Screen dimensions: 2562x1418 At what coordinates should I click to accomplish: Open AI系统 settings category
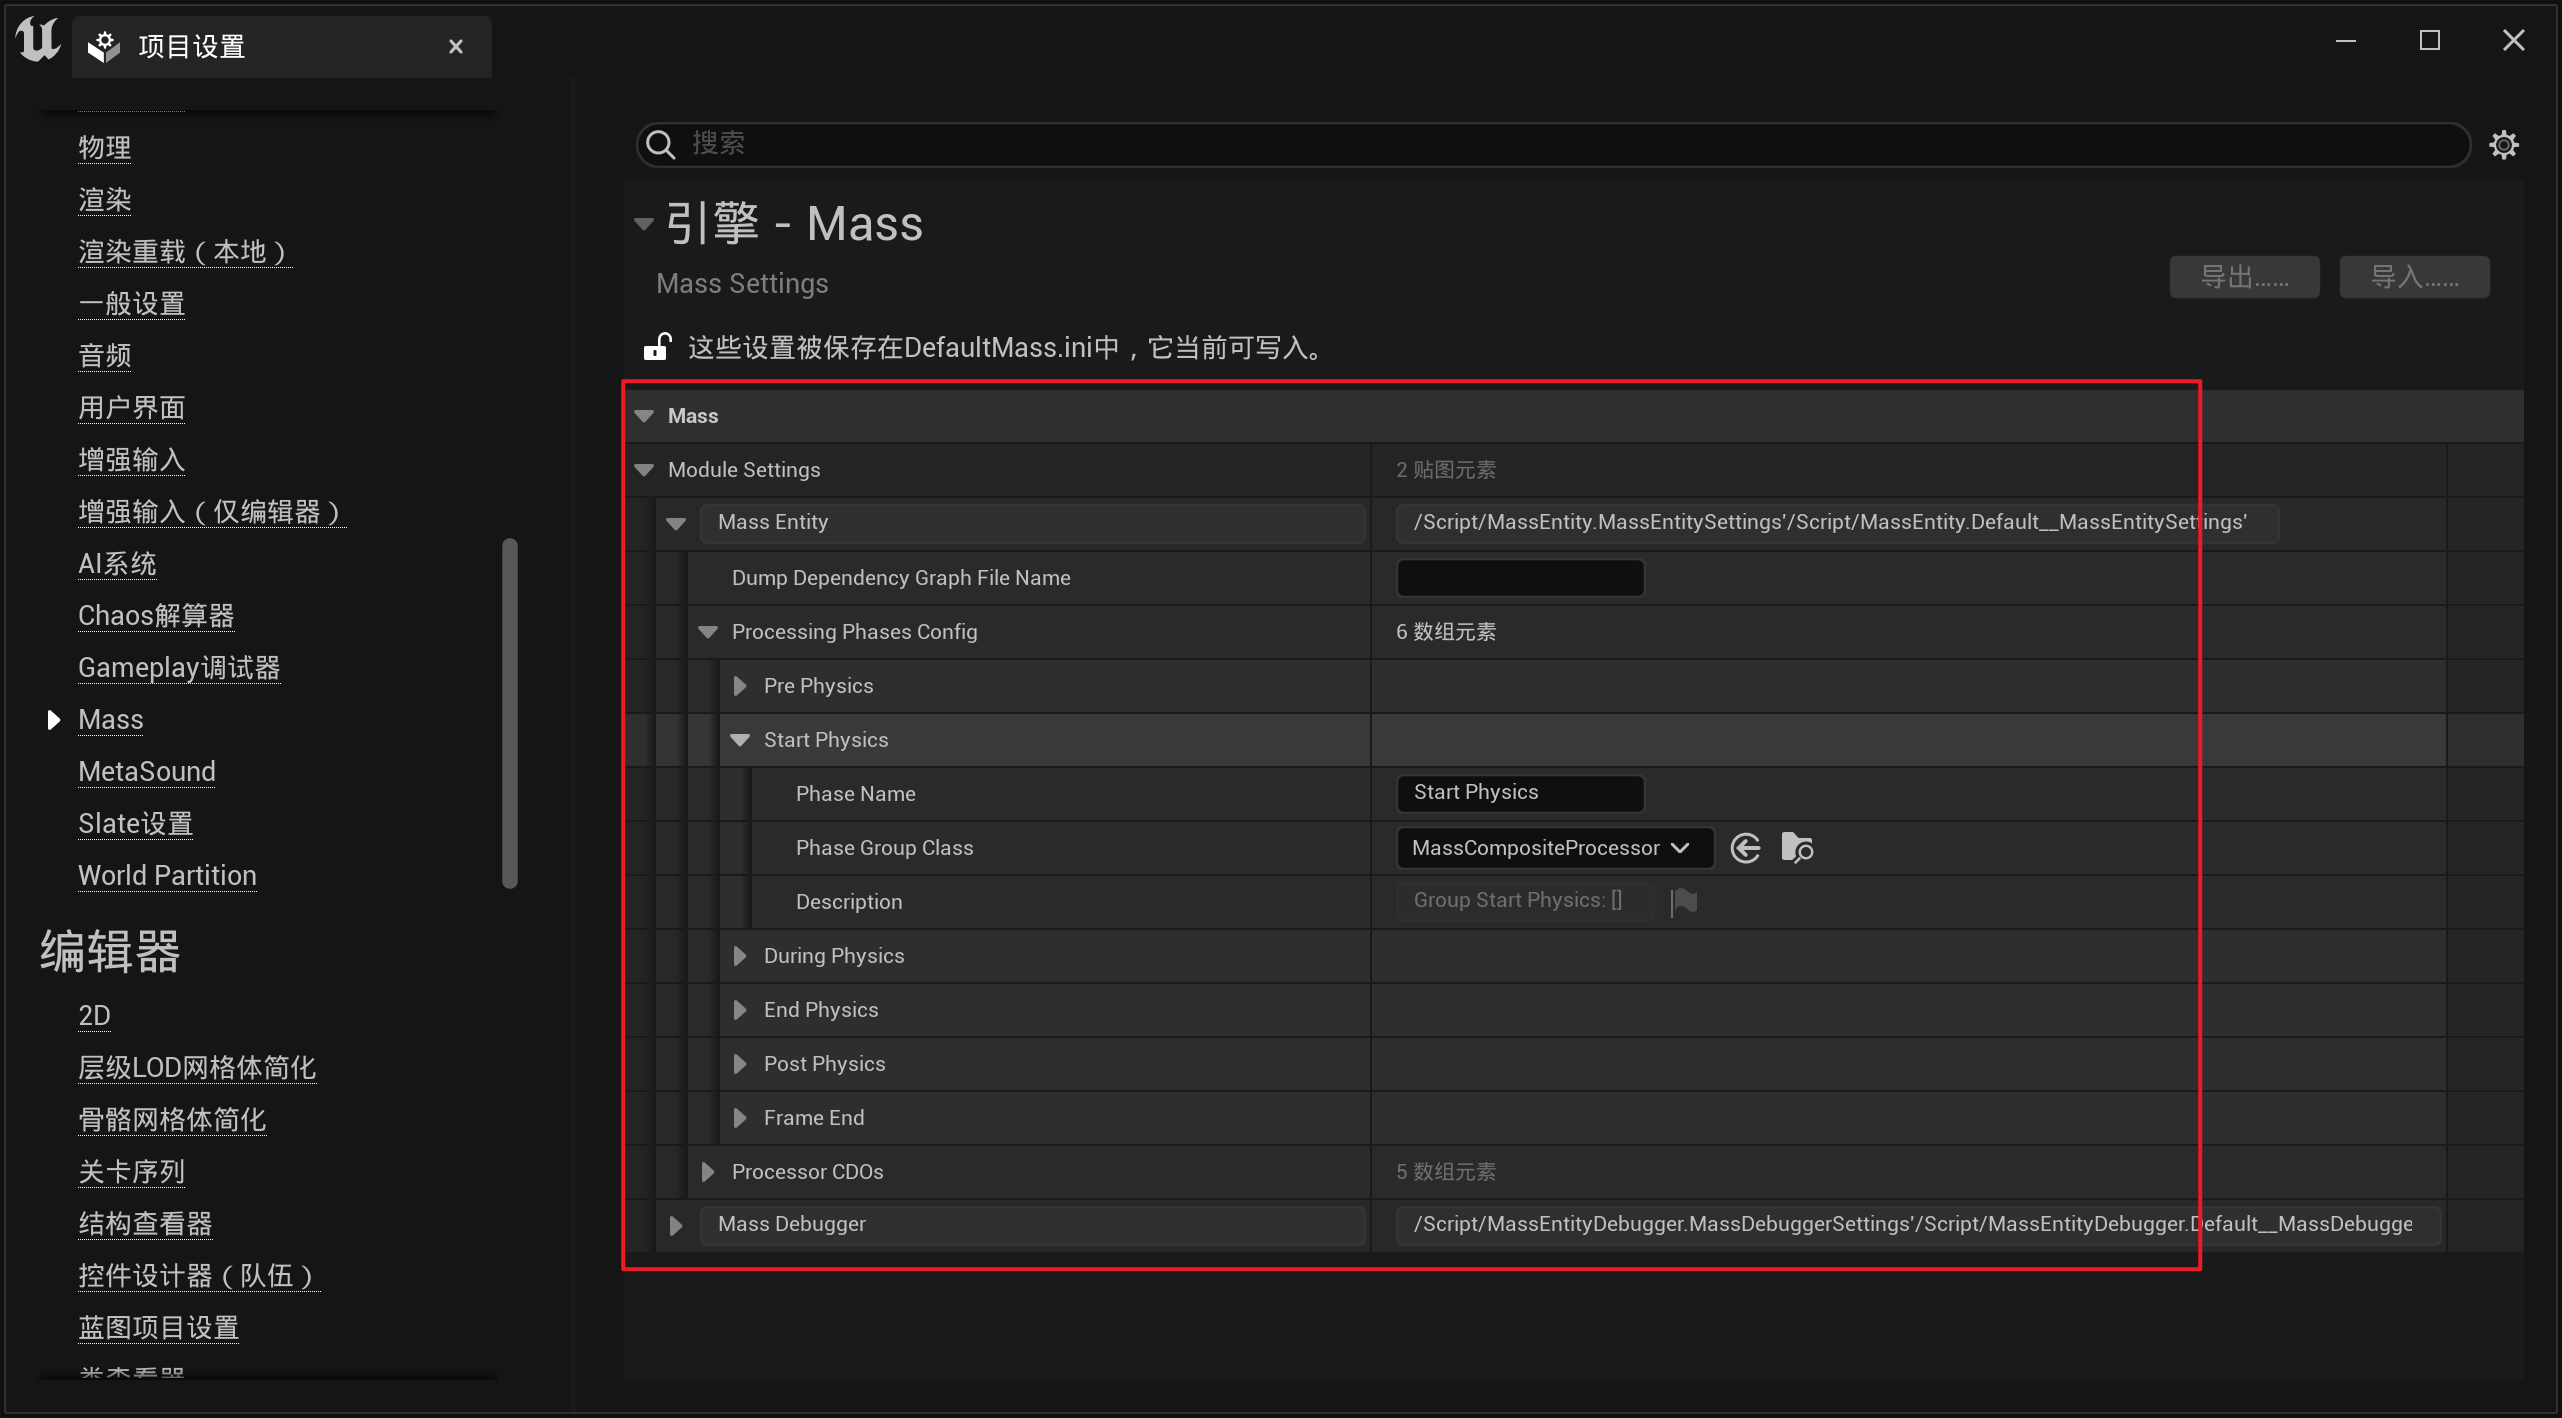118,564
